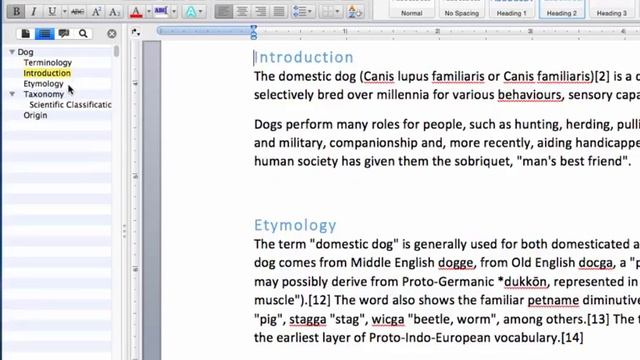Show the Document Map pane
640x360 pixels.
[44, 33]
